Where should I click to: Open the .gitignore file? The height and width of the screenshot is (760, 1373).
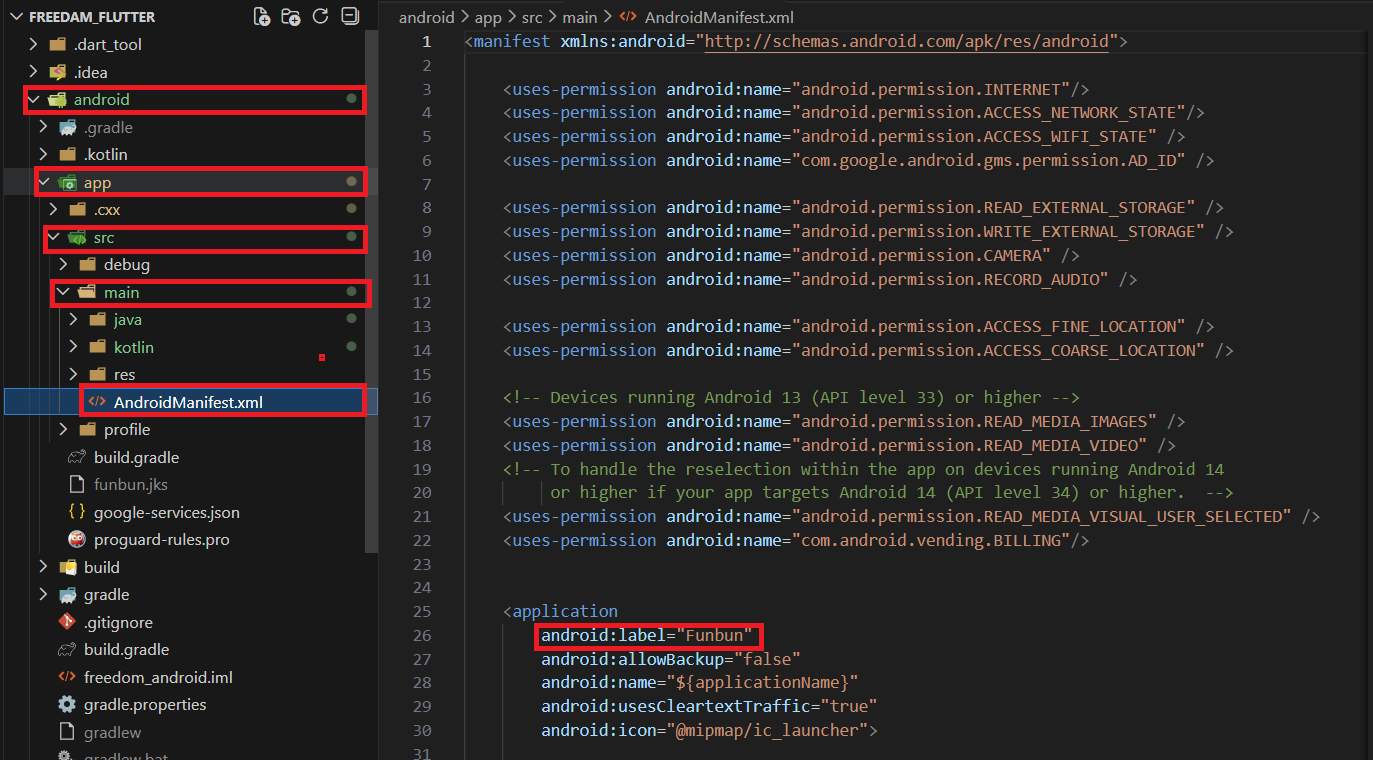click(118, 622)
